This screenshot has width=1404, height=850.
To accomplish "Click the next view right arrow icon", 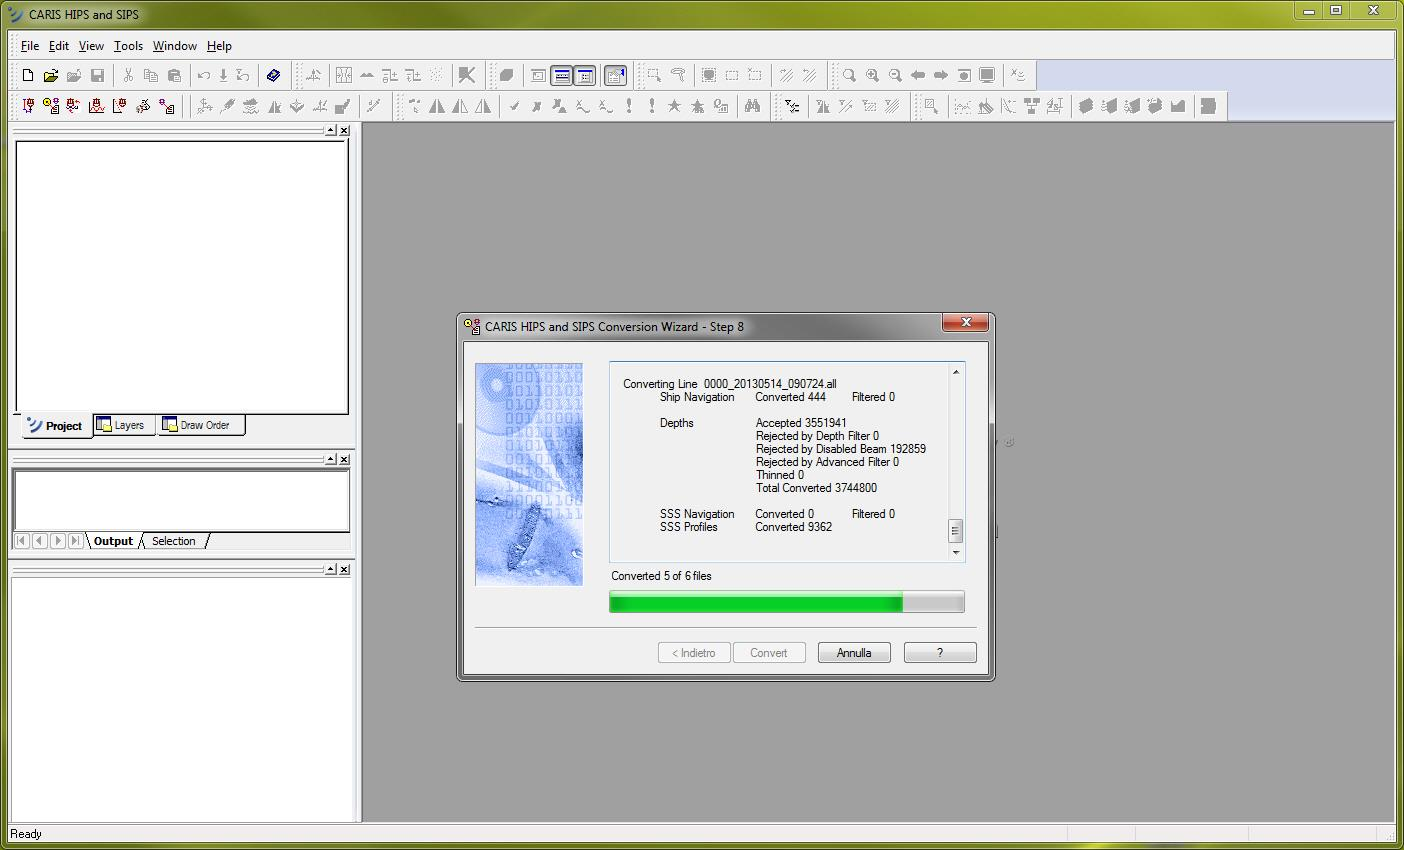I will point(941,75).
